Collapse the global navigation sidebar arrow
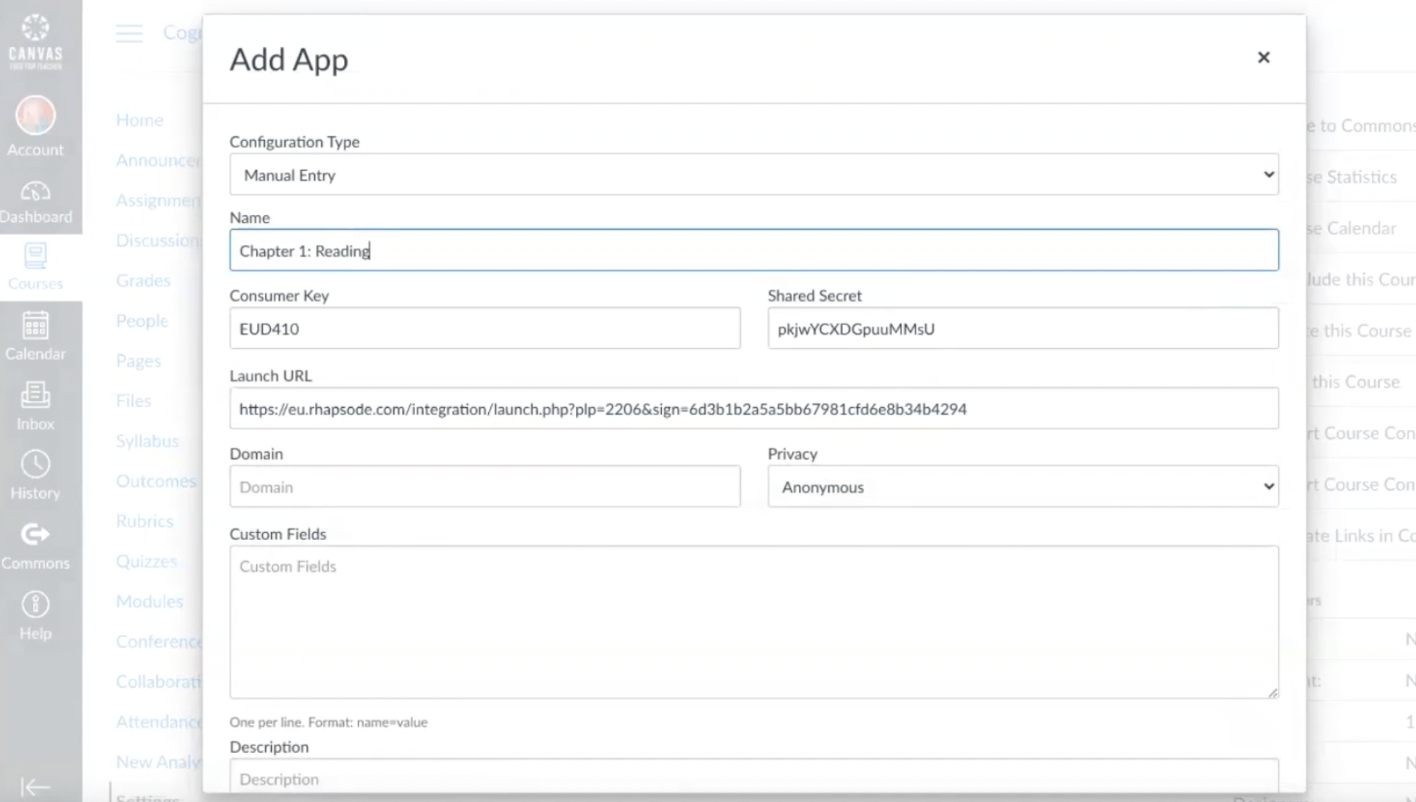 pyautogui.click(x=35, y=787)
